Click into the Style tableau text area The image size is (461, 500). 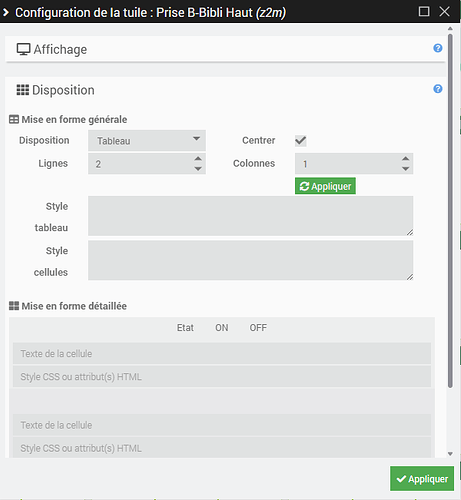click(251, 216)
